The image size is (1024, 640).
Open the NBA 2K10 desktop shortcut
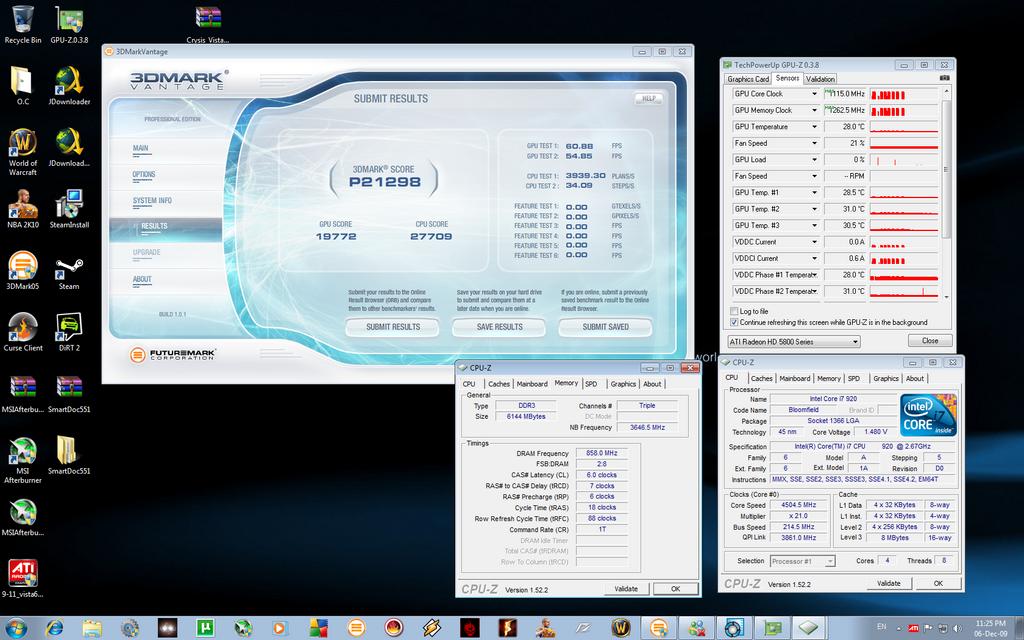click(23, 209)
